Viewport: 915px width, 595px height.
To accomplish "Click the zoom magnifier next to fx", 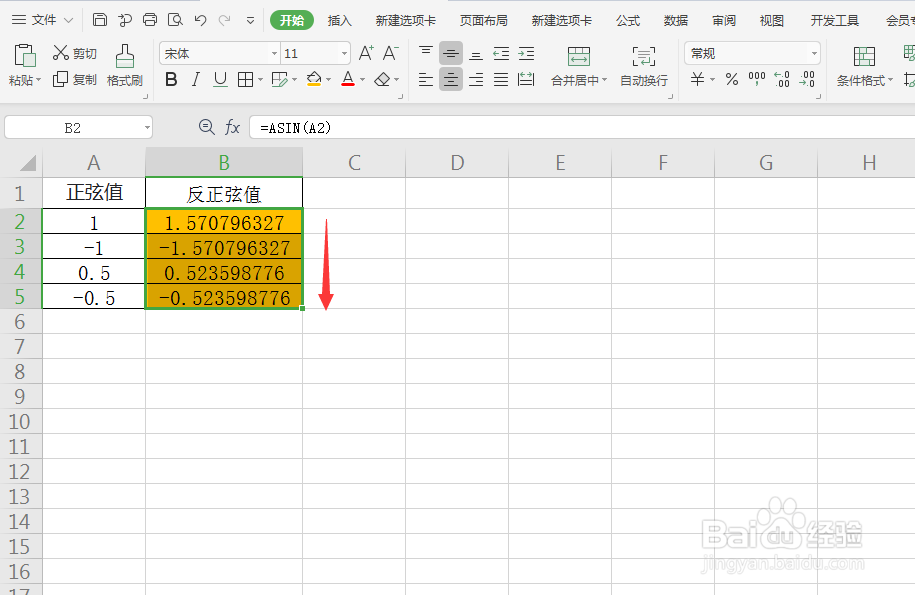I will [x=207, y=127].
